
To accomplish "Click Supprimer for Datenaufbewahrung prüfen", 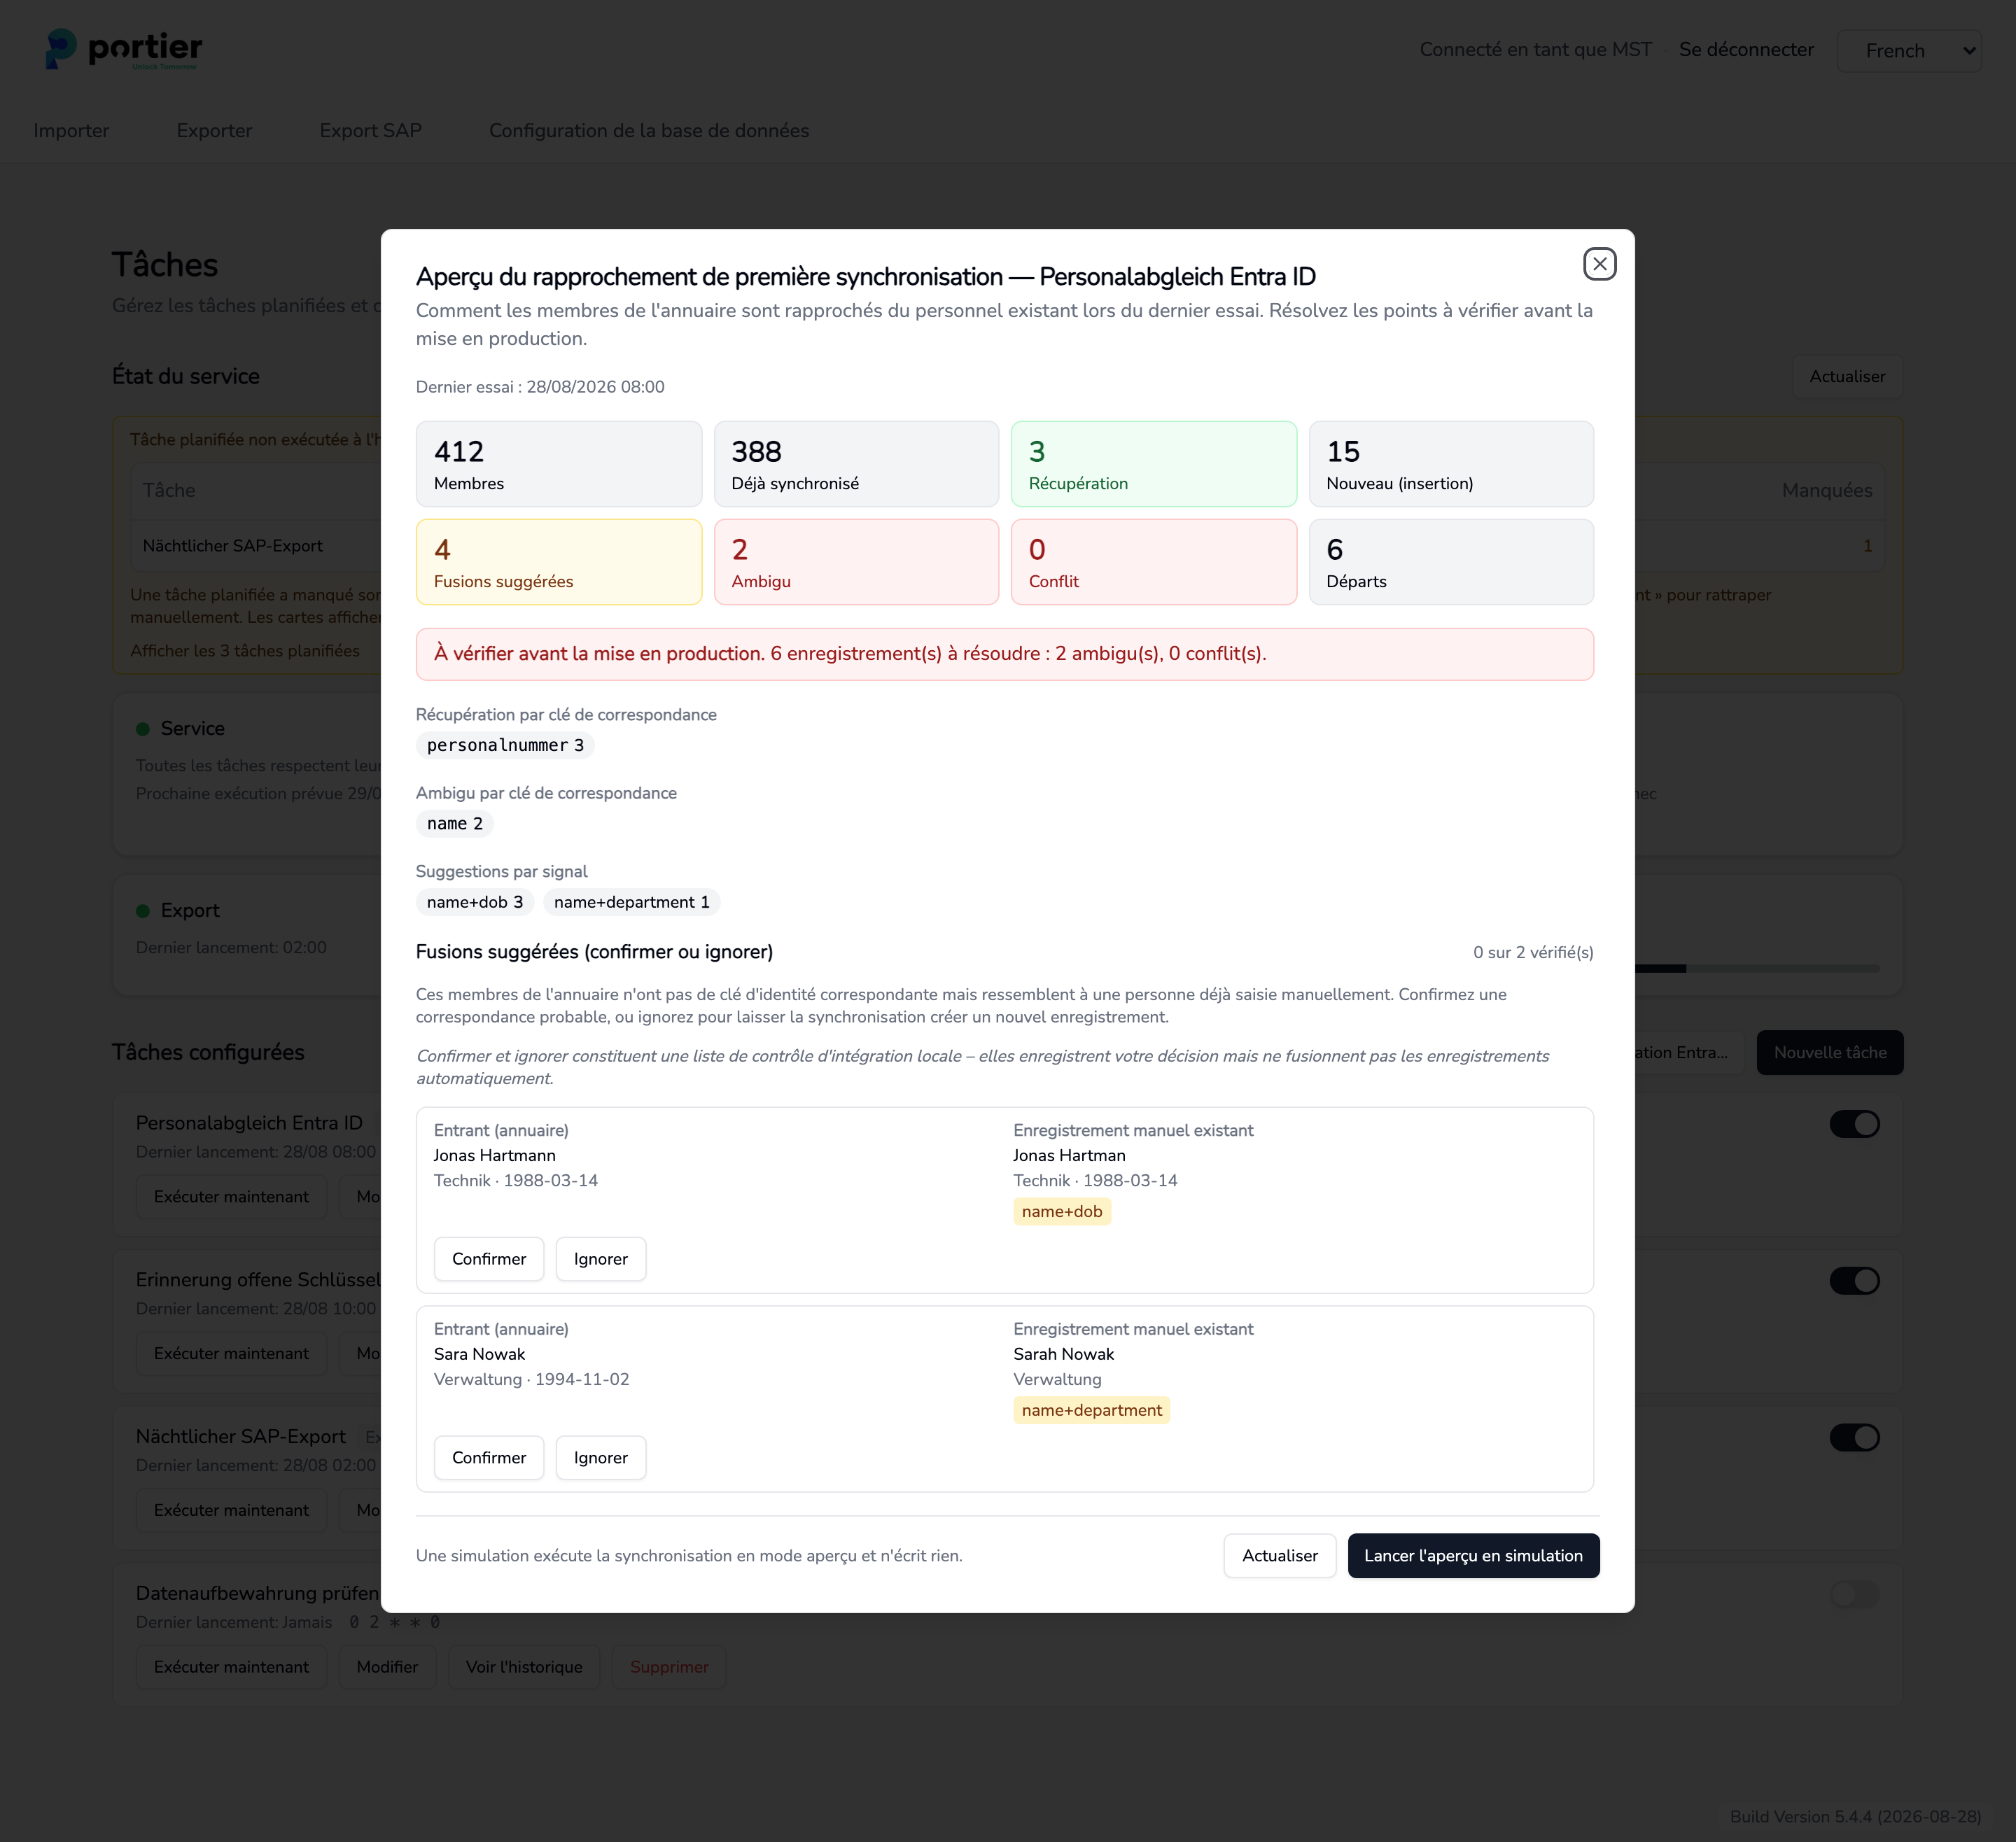I will (x=669, y=1667).
